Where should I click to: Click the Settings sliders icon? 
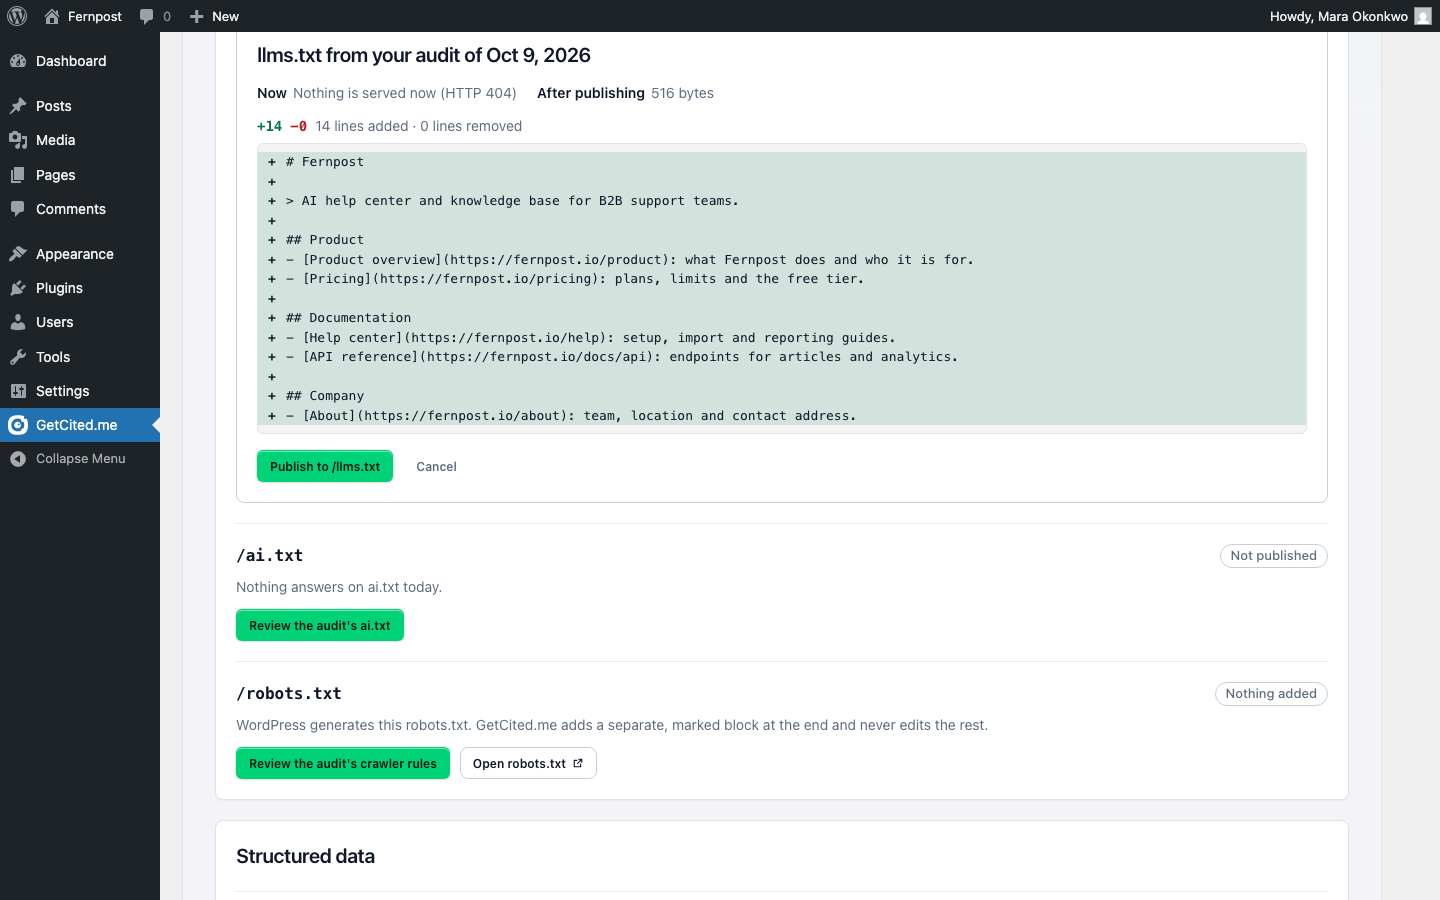[18, 391]
